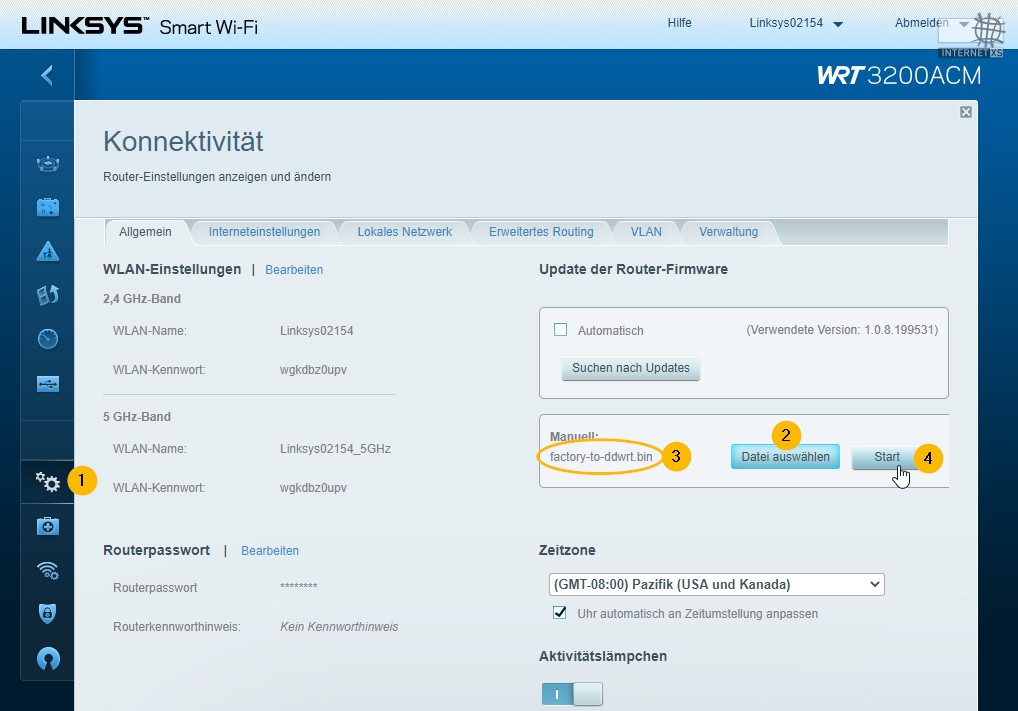Click the masked Routerpasswort value
Image resolution: width=1018 pixels, height=711 pixels.
[x=299, y=586]
